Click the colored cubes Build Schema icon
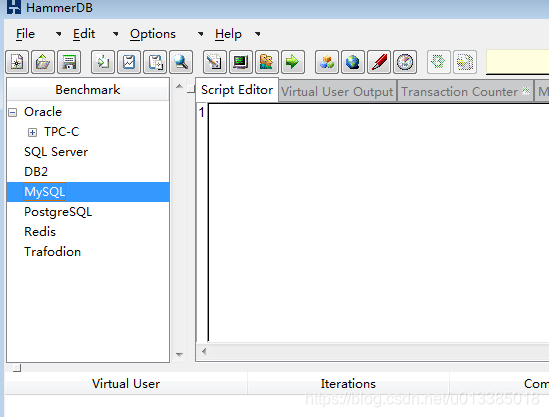 (x=327, y=62)
